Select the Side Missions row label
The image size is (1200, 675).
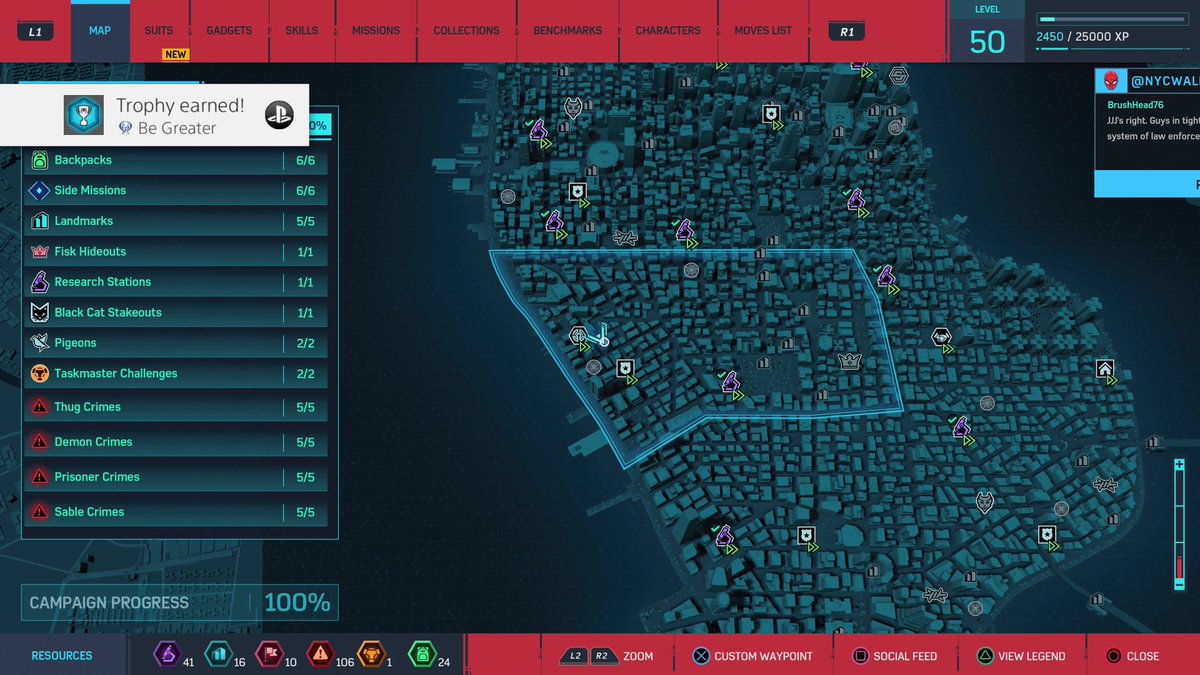(x=90, y=190)
